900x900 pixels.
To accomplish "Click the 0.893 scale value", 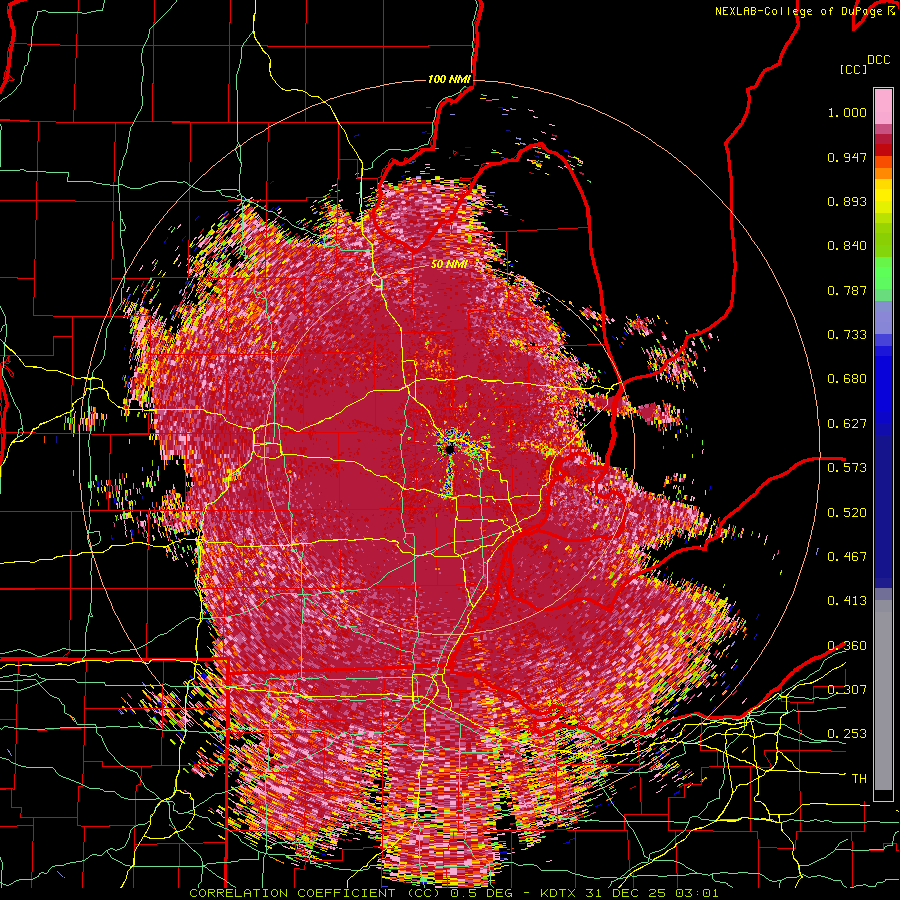I will pos(847,201).
